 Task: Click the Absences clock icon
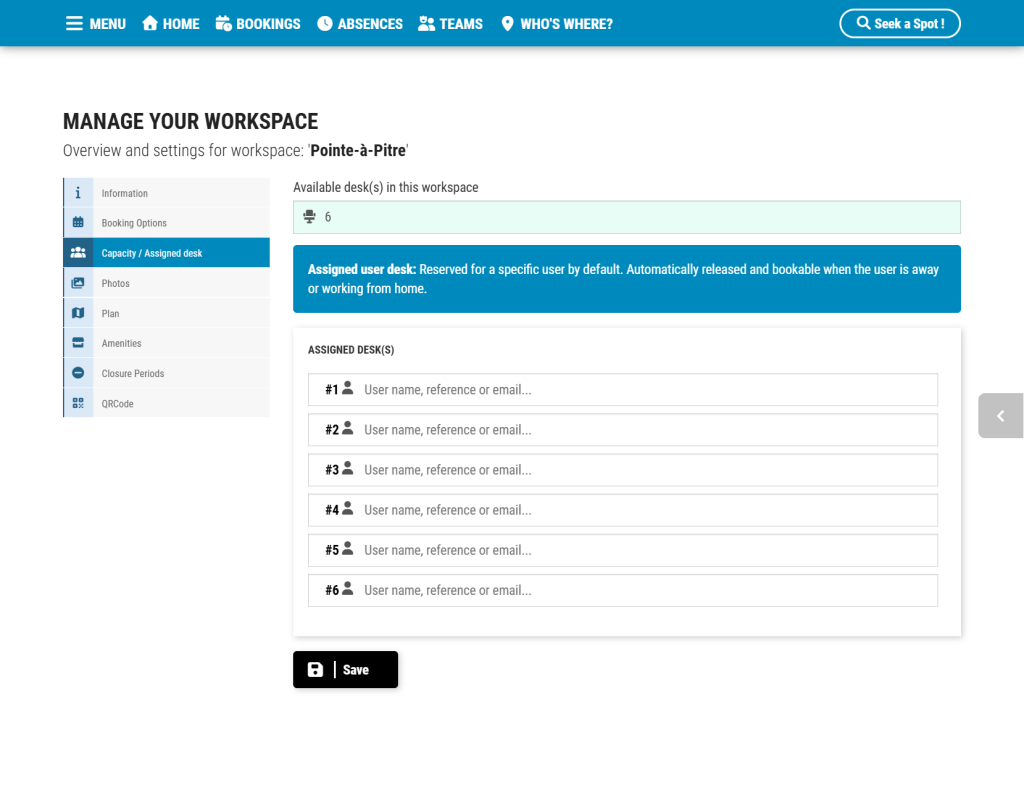(x=325, y=24)
